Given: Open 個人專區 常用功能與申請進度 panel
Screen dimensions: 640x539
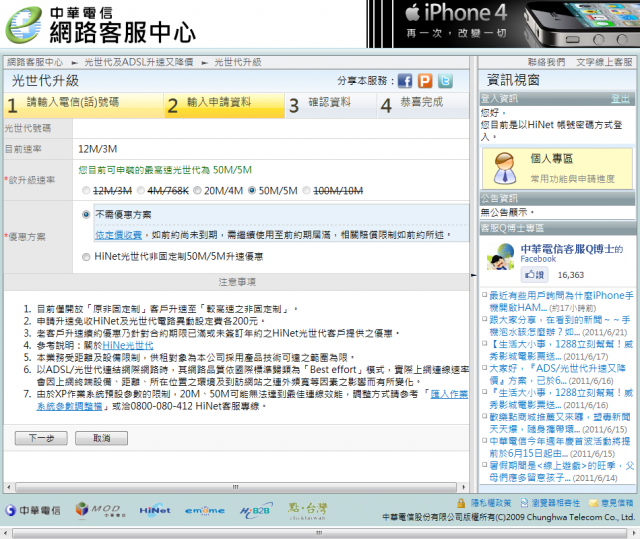Looking at the screenshot, I should pos(558,168).
